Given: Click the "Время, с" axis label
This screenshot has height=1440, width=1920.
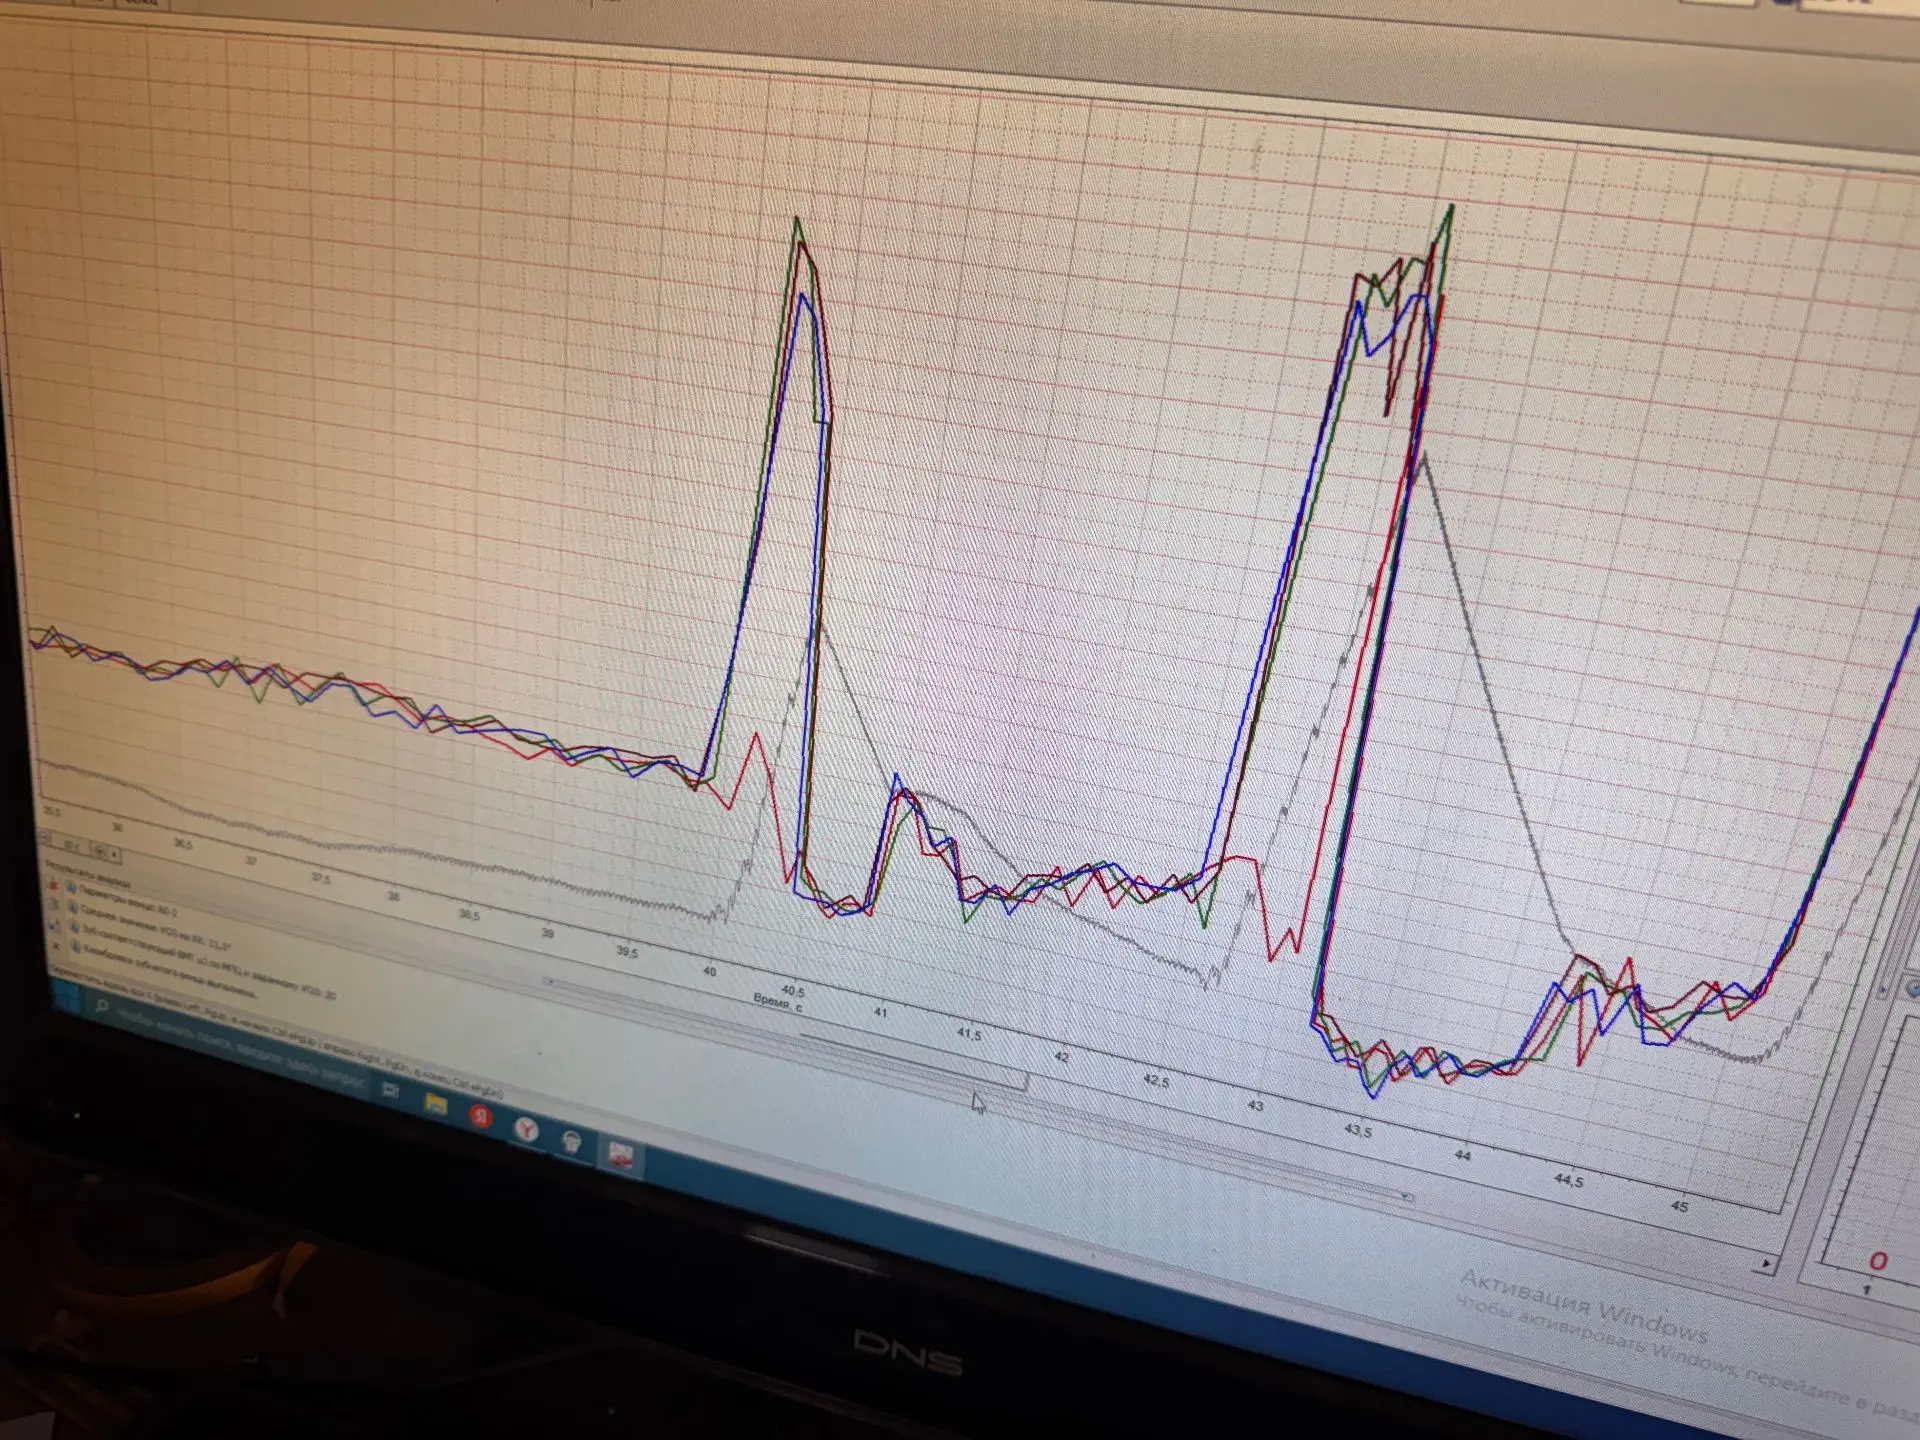Looking at the screenshot, I should click(x=778, y=1003).
